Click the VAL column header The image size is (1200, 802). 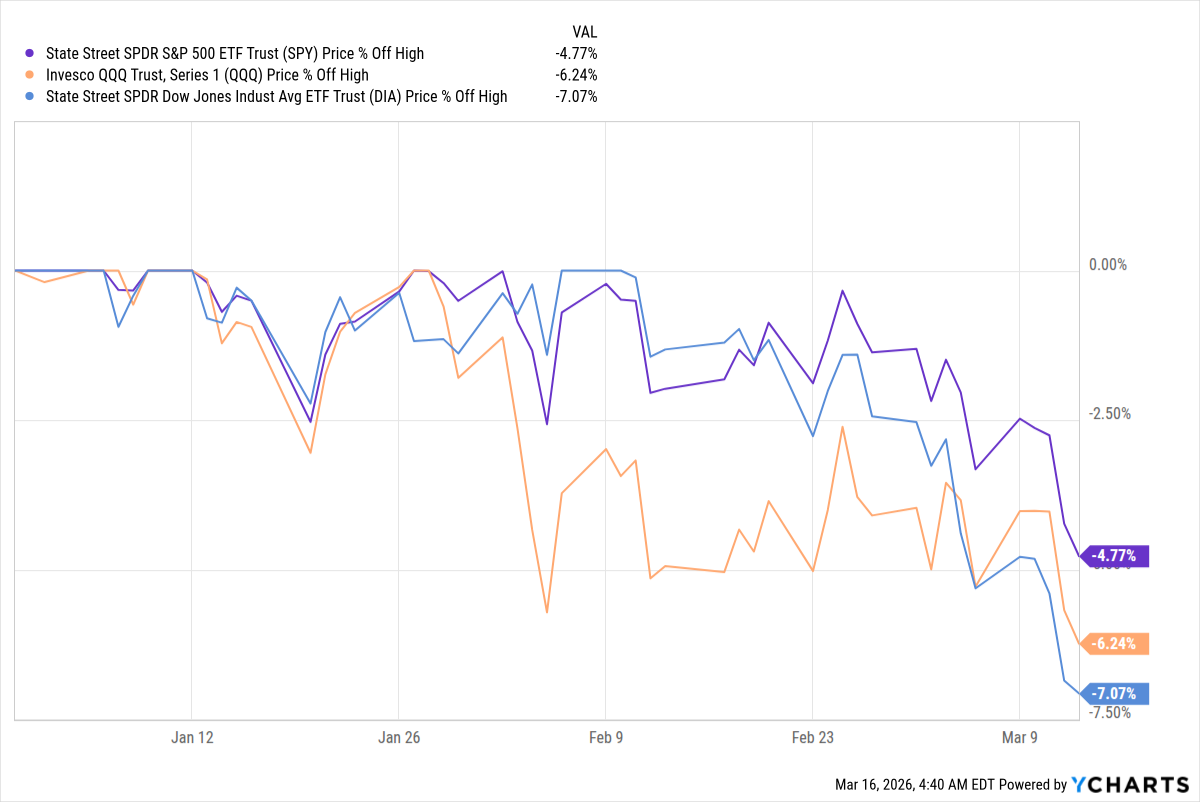(x=584, y=32)
